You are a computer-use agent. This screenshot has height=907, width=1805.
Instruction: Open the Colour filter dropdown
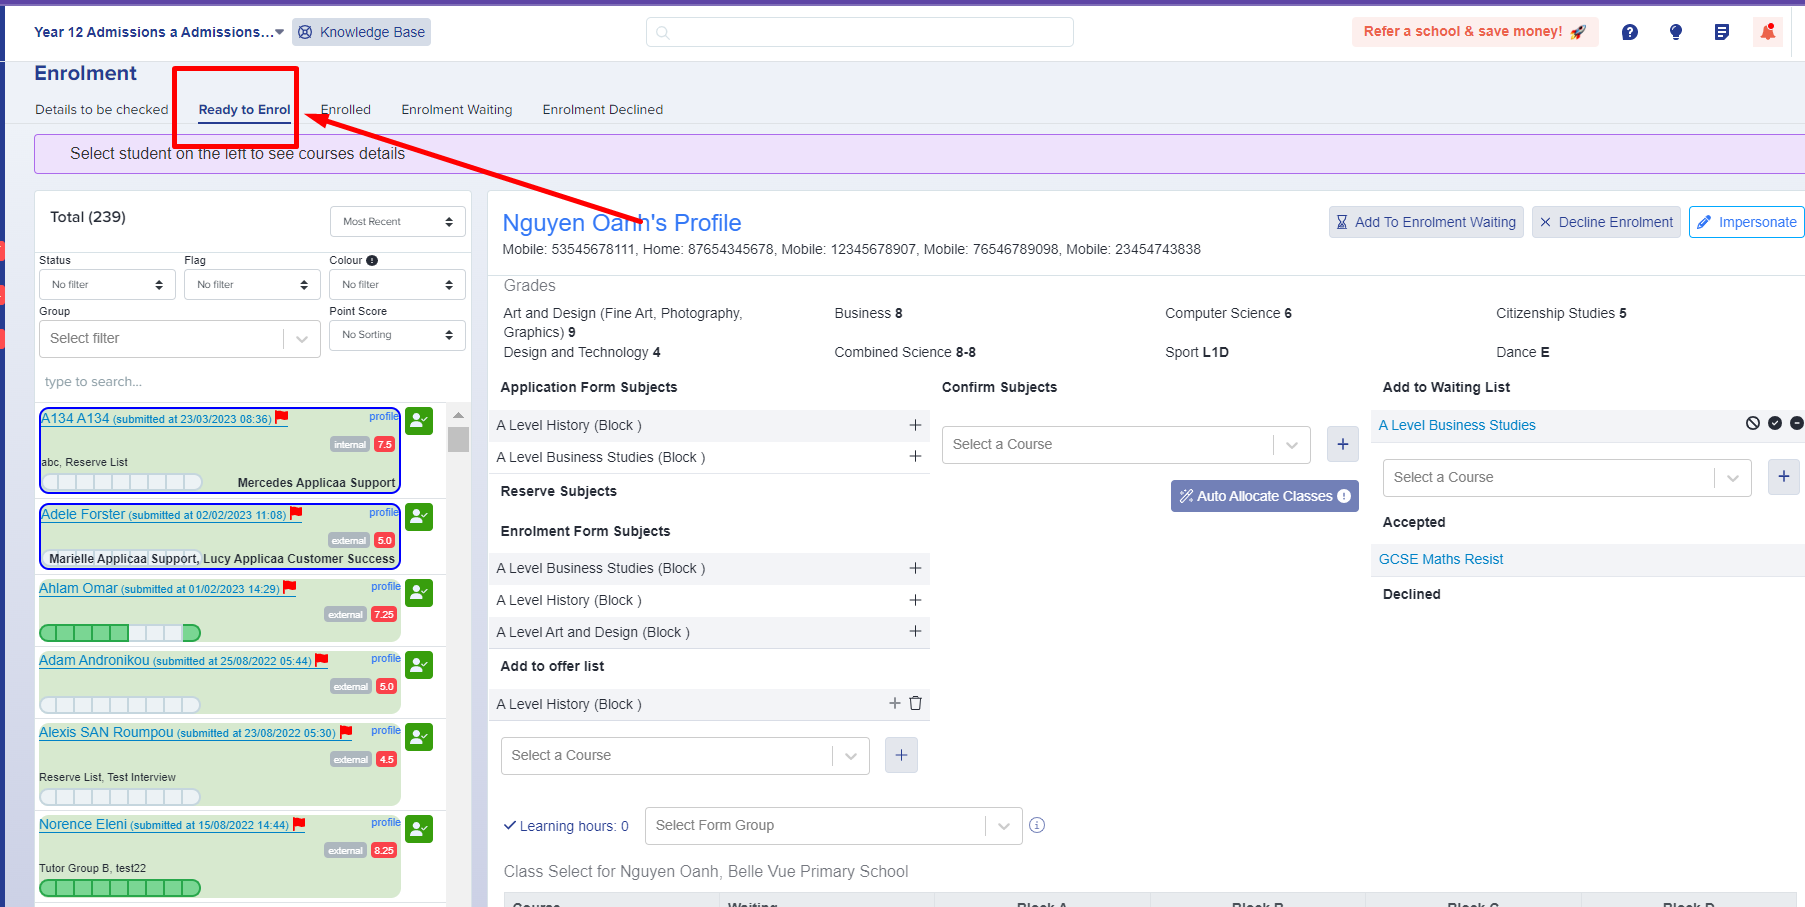[398, 285]
